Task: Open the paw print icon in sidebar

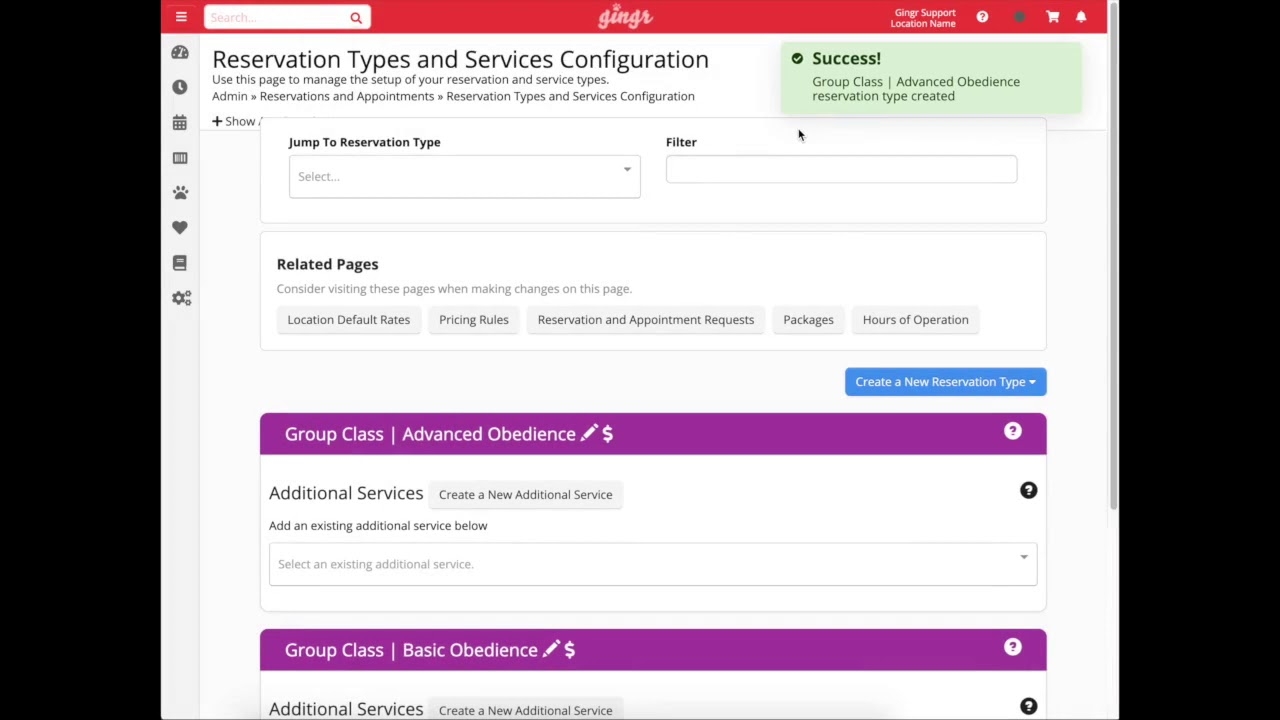Action: pos(180,193)
